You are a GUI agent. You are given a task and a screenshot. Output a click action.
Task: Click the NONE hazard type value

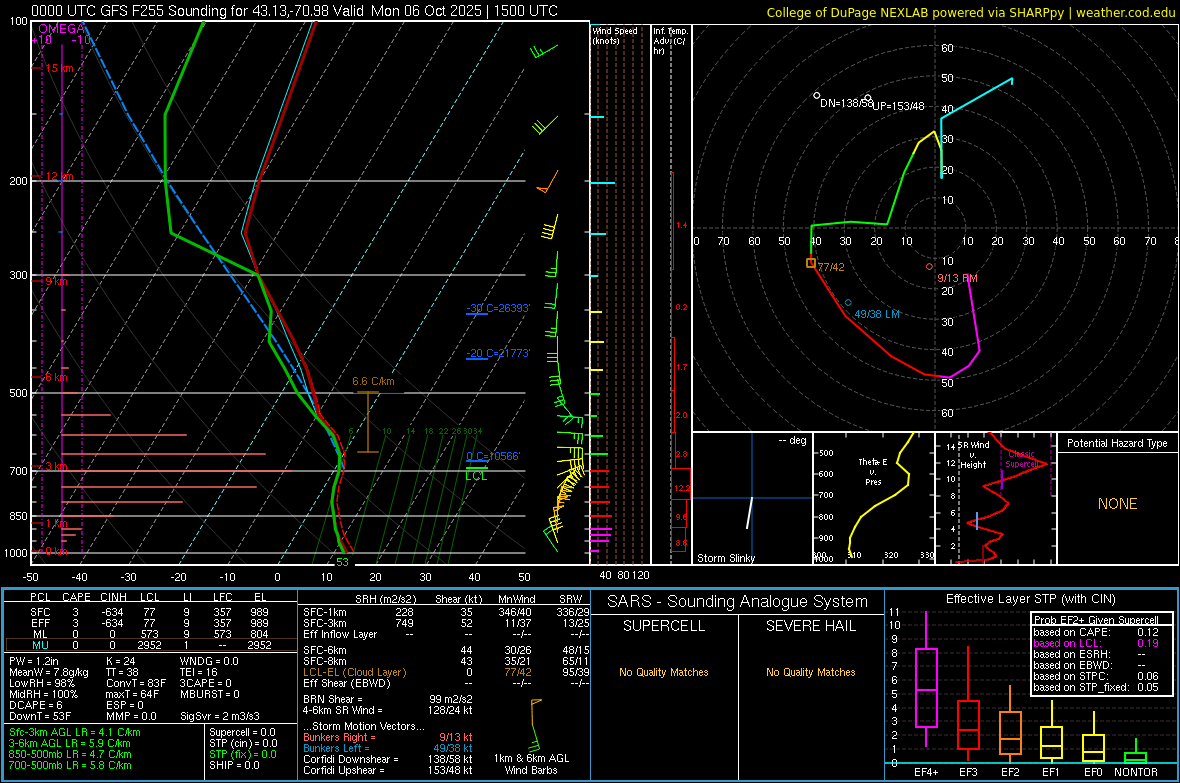click(1118, 504)
